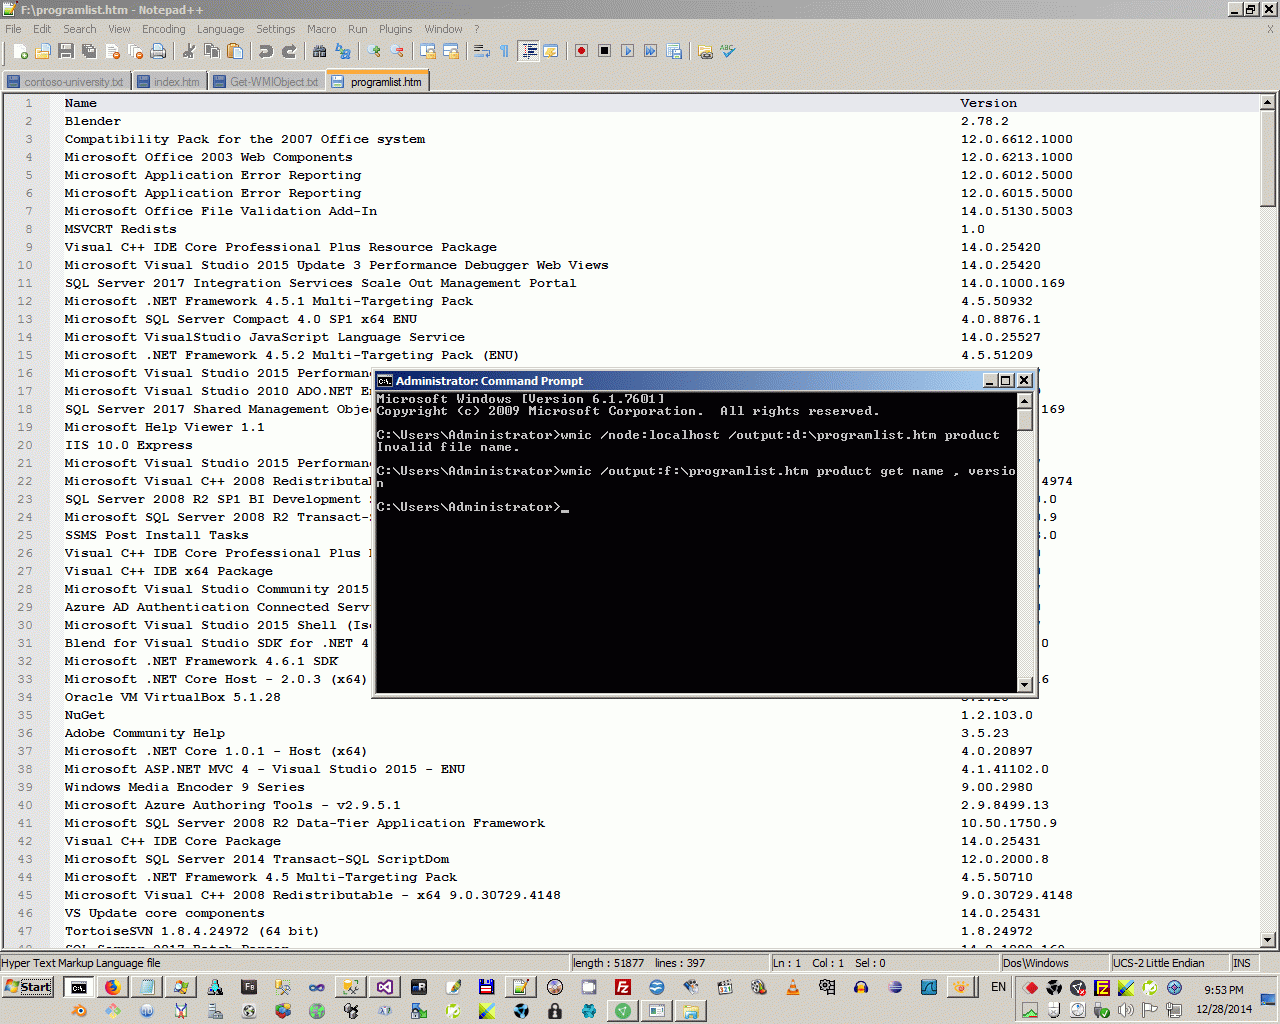Click the UCS-2 Little Endian status field
The width and height of the screenshot is (1280, 1024).
(x=1169, y=963)
